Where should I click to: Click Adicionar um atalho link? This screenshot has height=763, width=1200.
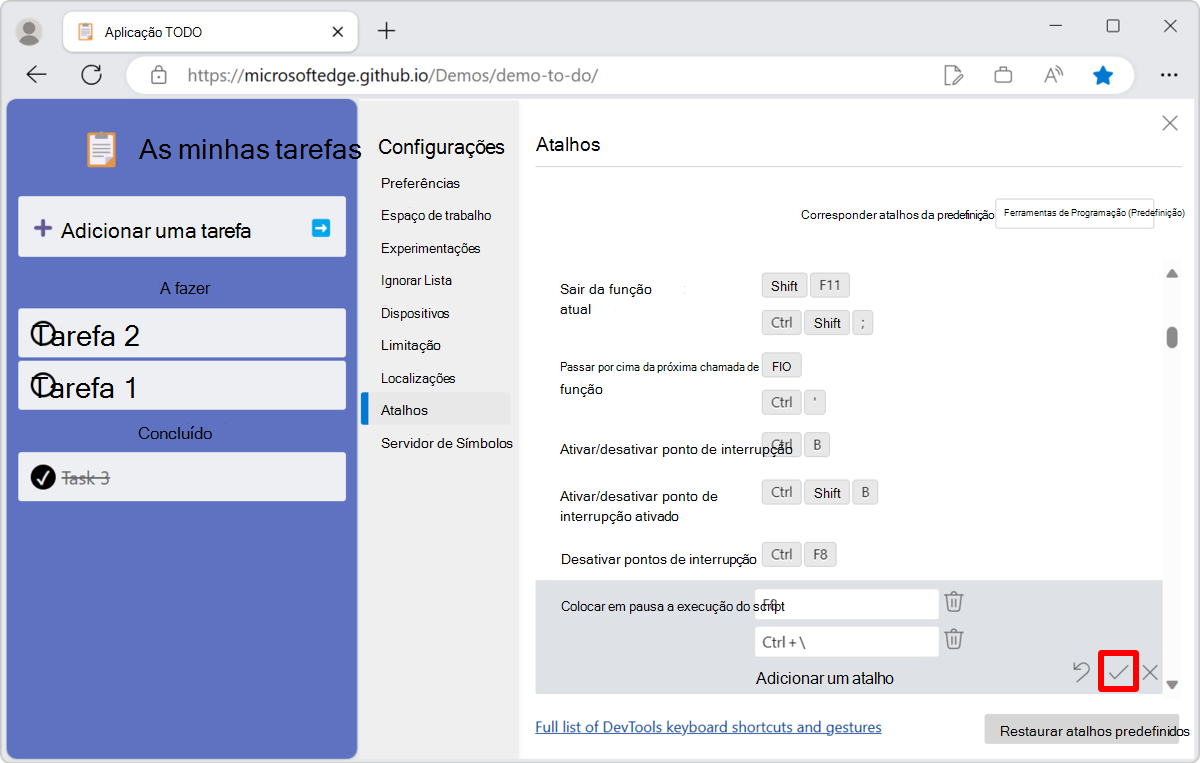(x=824, y=678)
